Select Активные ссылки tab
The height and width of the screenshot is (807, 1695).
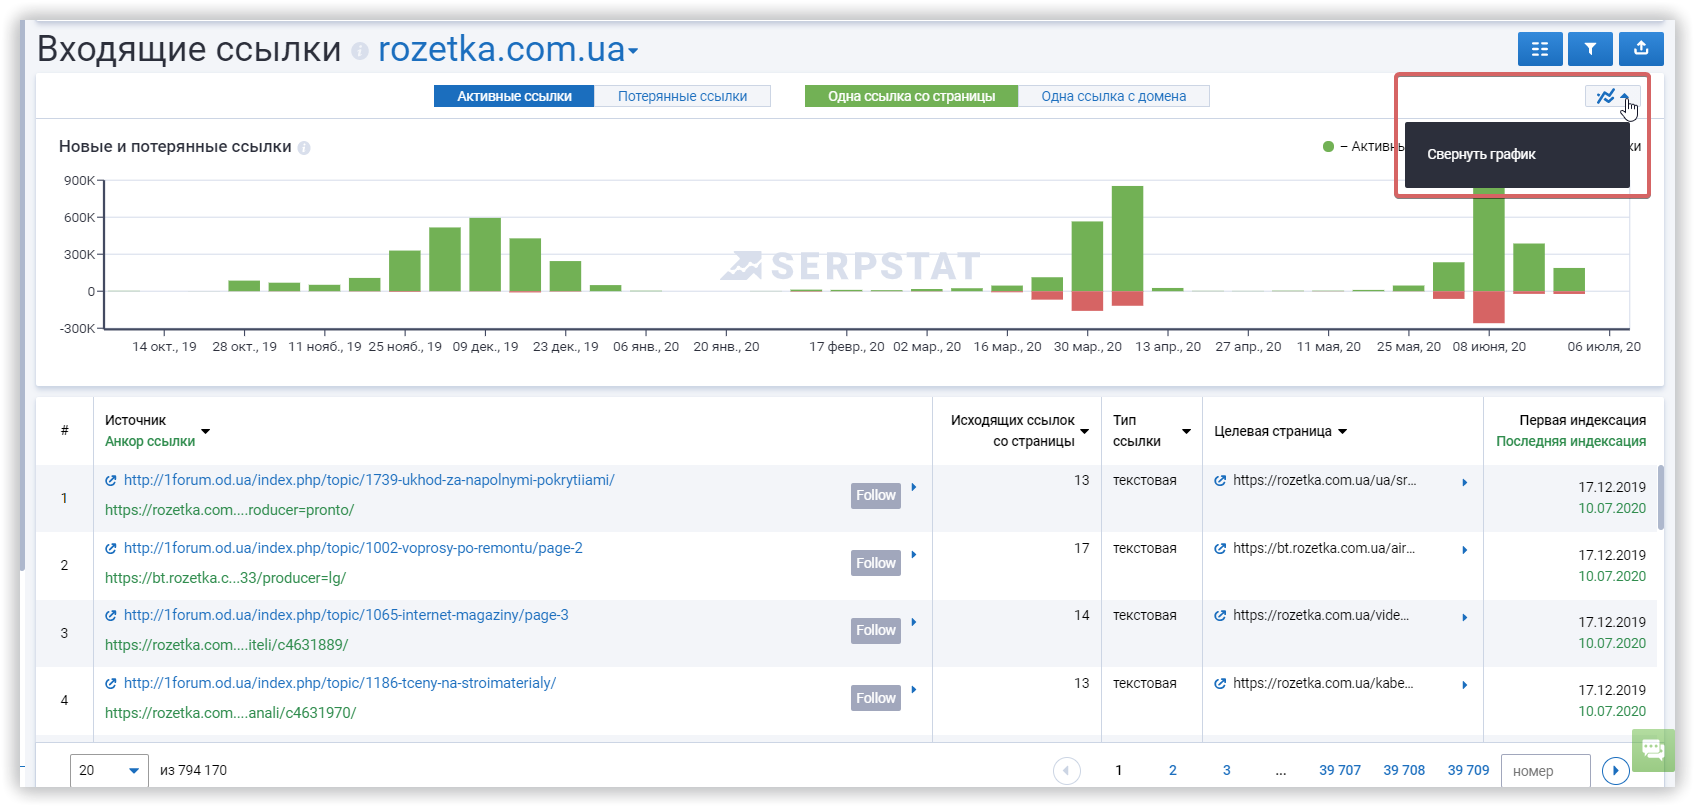[514, 96]
